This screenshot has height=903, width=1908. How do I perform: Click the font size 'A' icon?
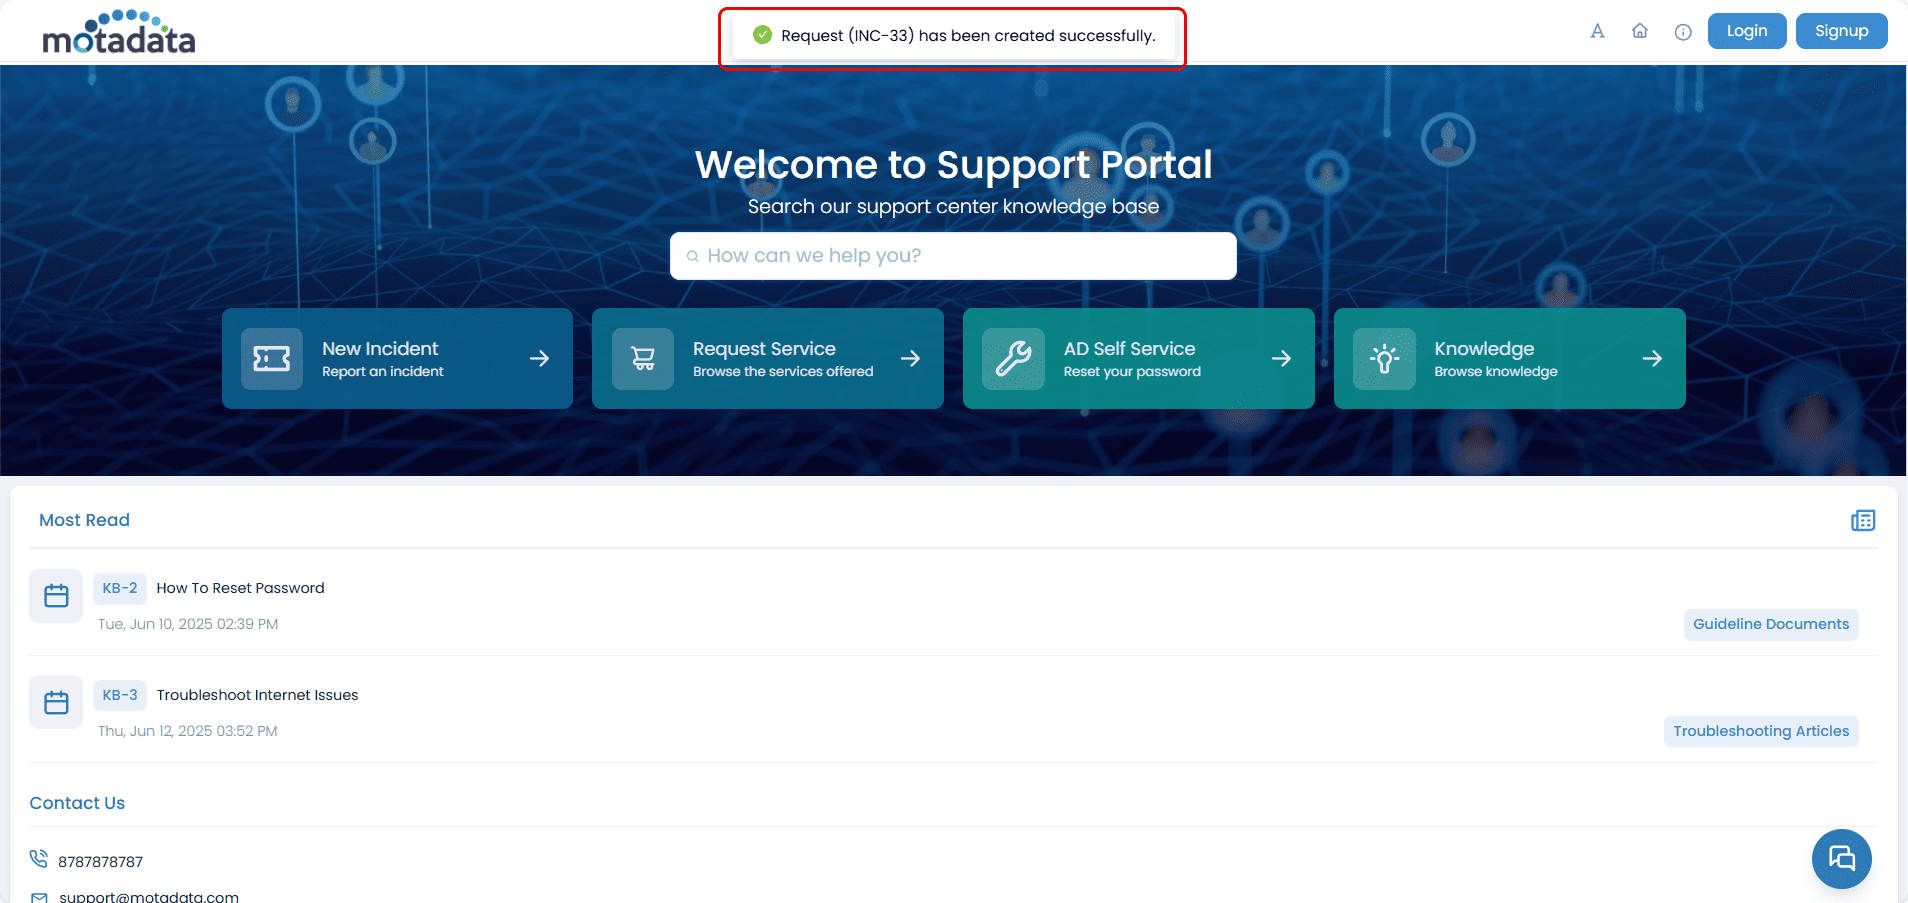coord(1597,31)
